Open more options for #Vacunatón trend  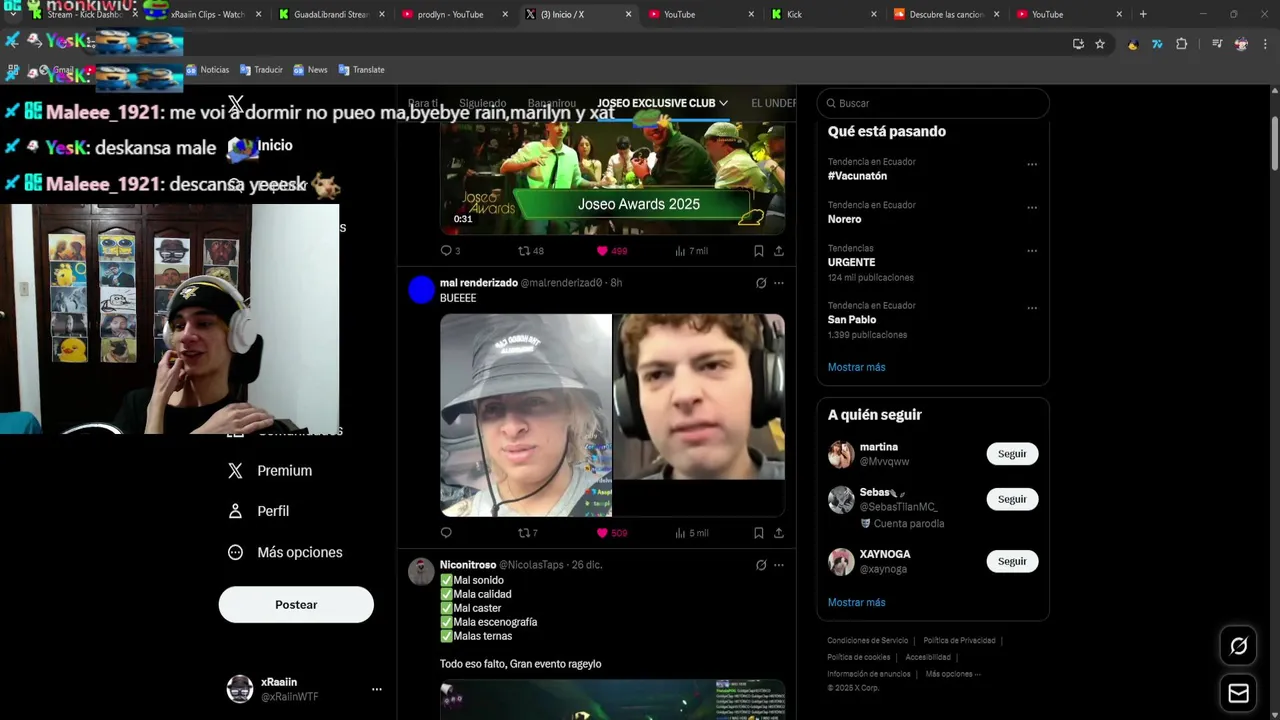pyautogui.click(x=1032, y=165)
